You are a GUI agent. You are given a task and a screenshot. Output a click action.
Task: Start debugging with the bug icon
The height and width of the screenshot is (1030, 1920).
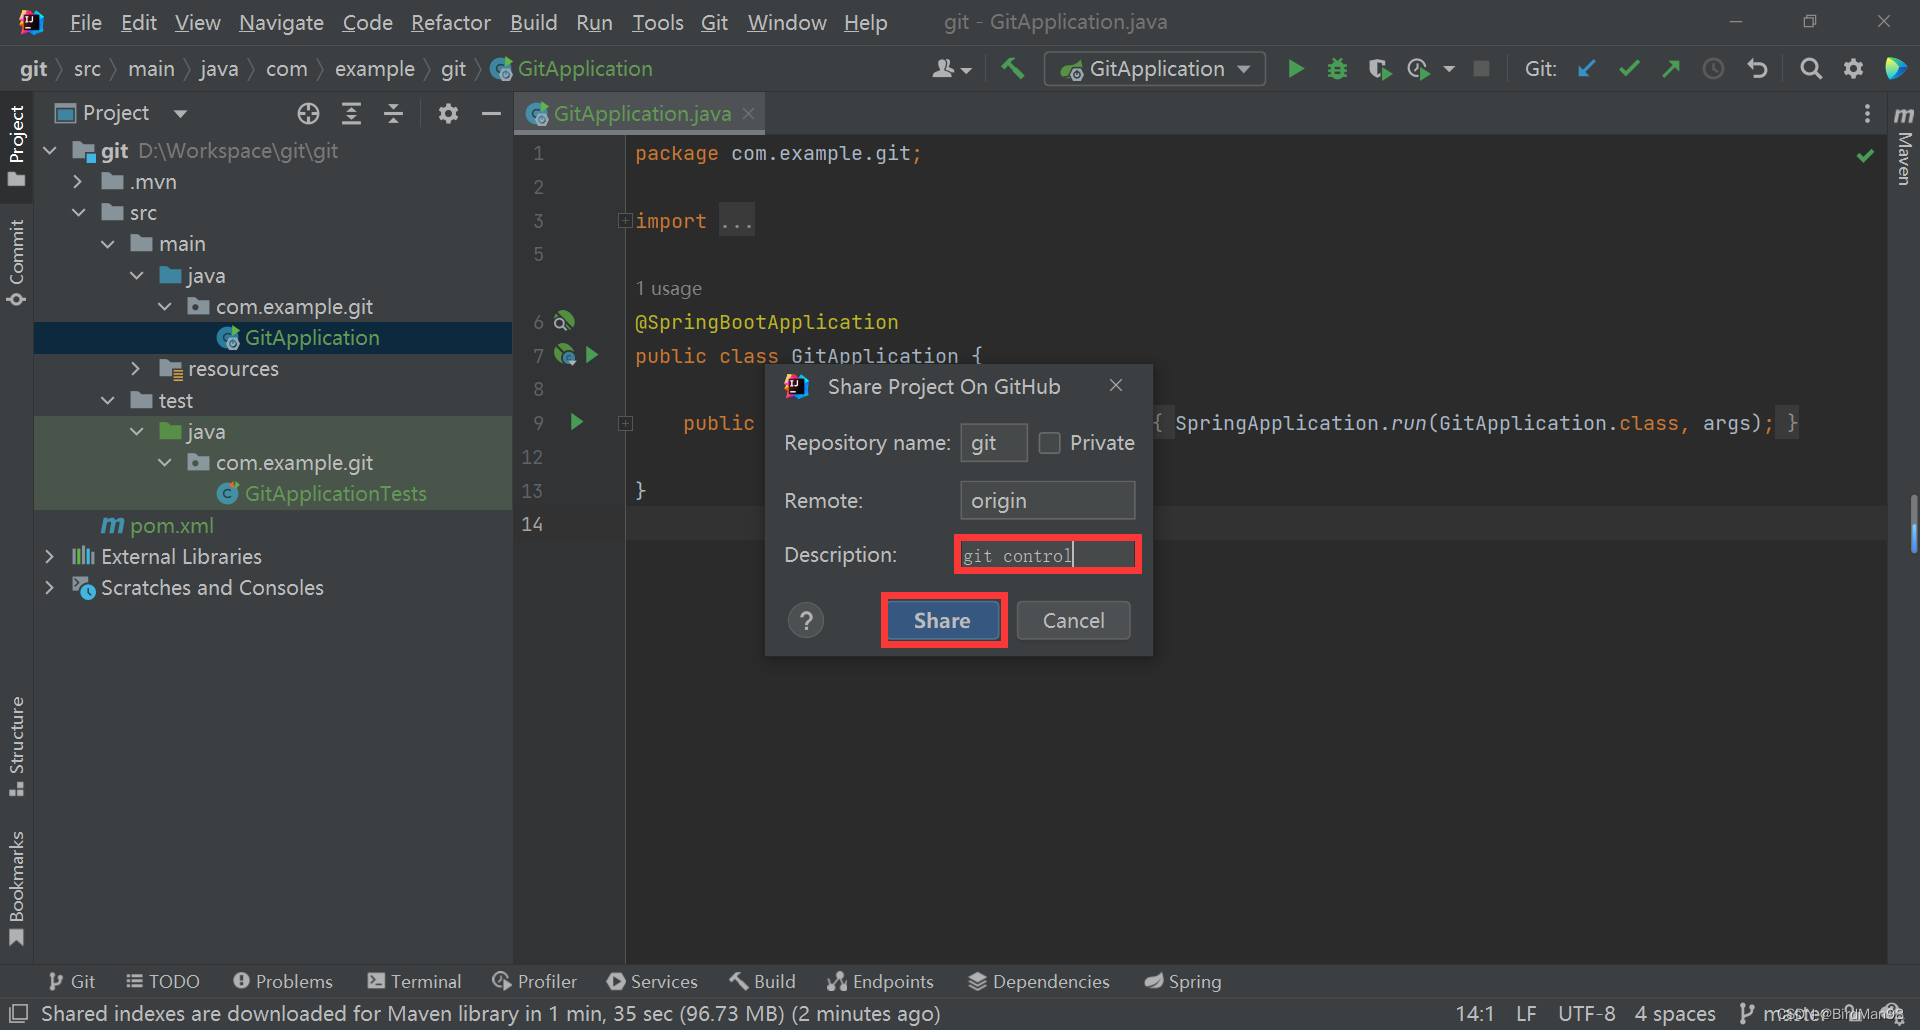click(1337, 68)
